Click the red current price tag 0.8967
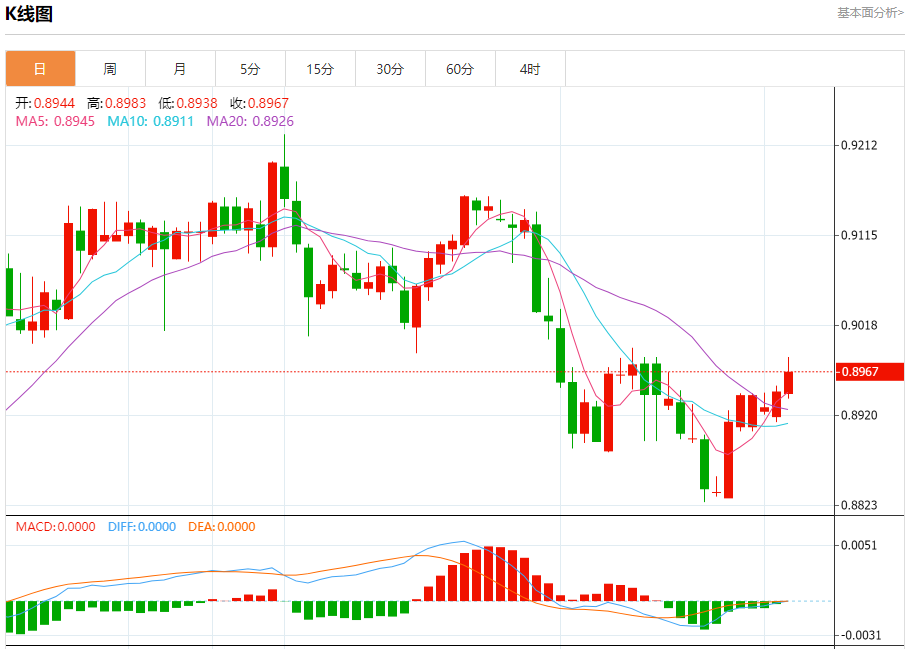Viewport: 910px width, 649px height. coord(869,372)
